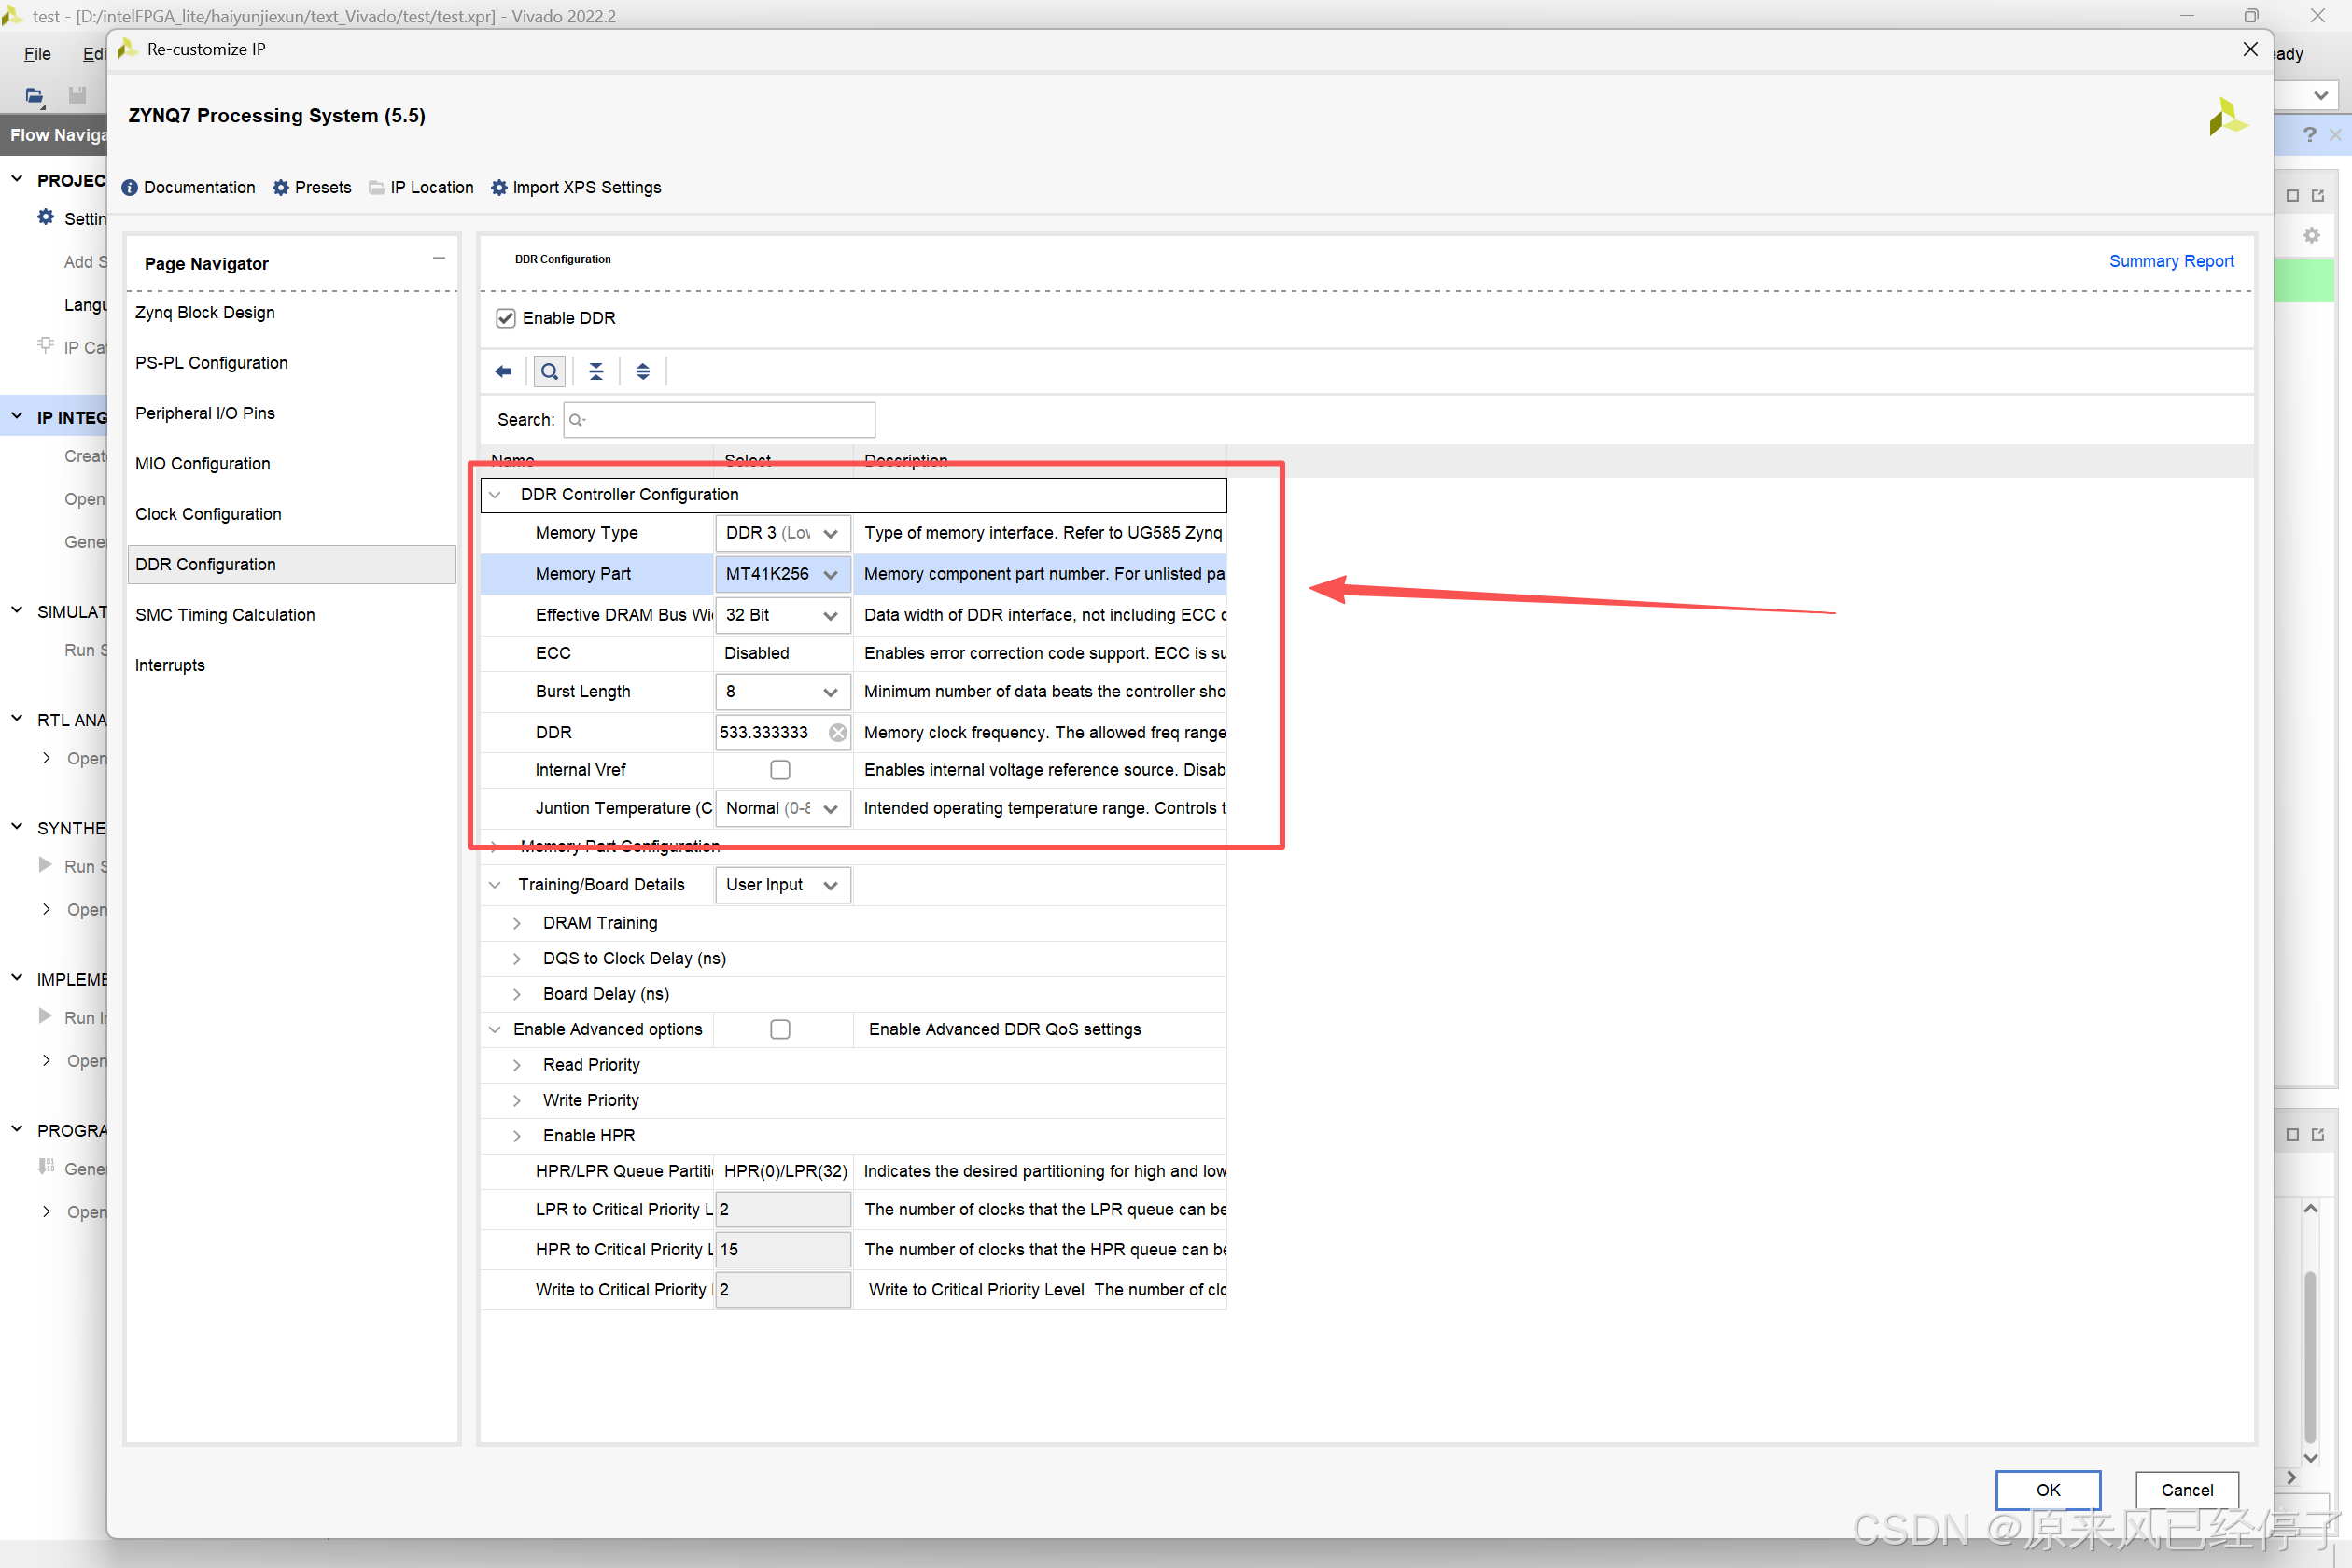Clear the DDR frequency field value
The image size is (2352, 1568).
(838, 732)
